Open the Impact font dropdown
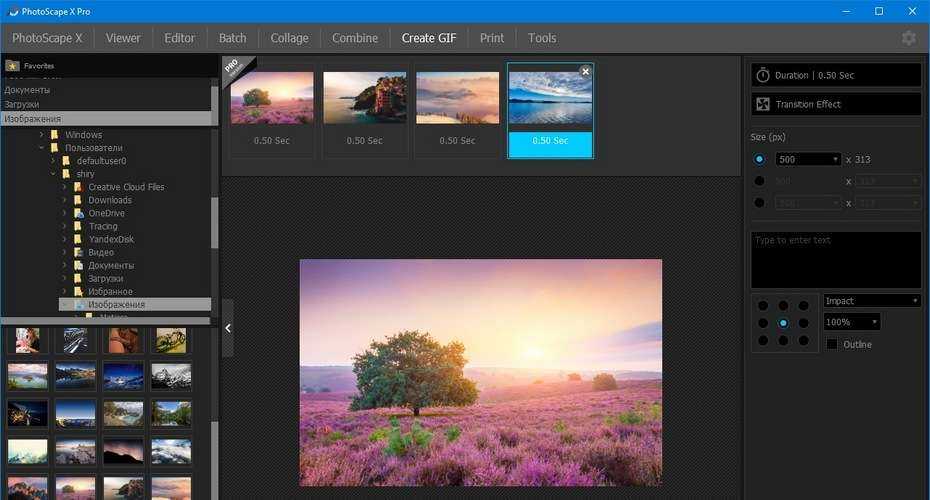 click(871, 300)
